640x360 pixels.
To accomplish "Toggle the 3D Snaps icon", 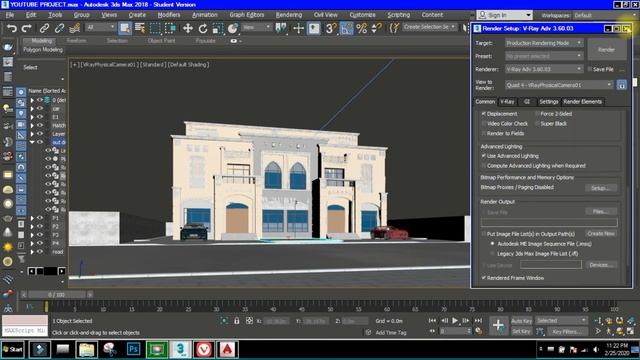I will 331,28.
